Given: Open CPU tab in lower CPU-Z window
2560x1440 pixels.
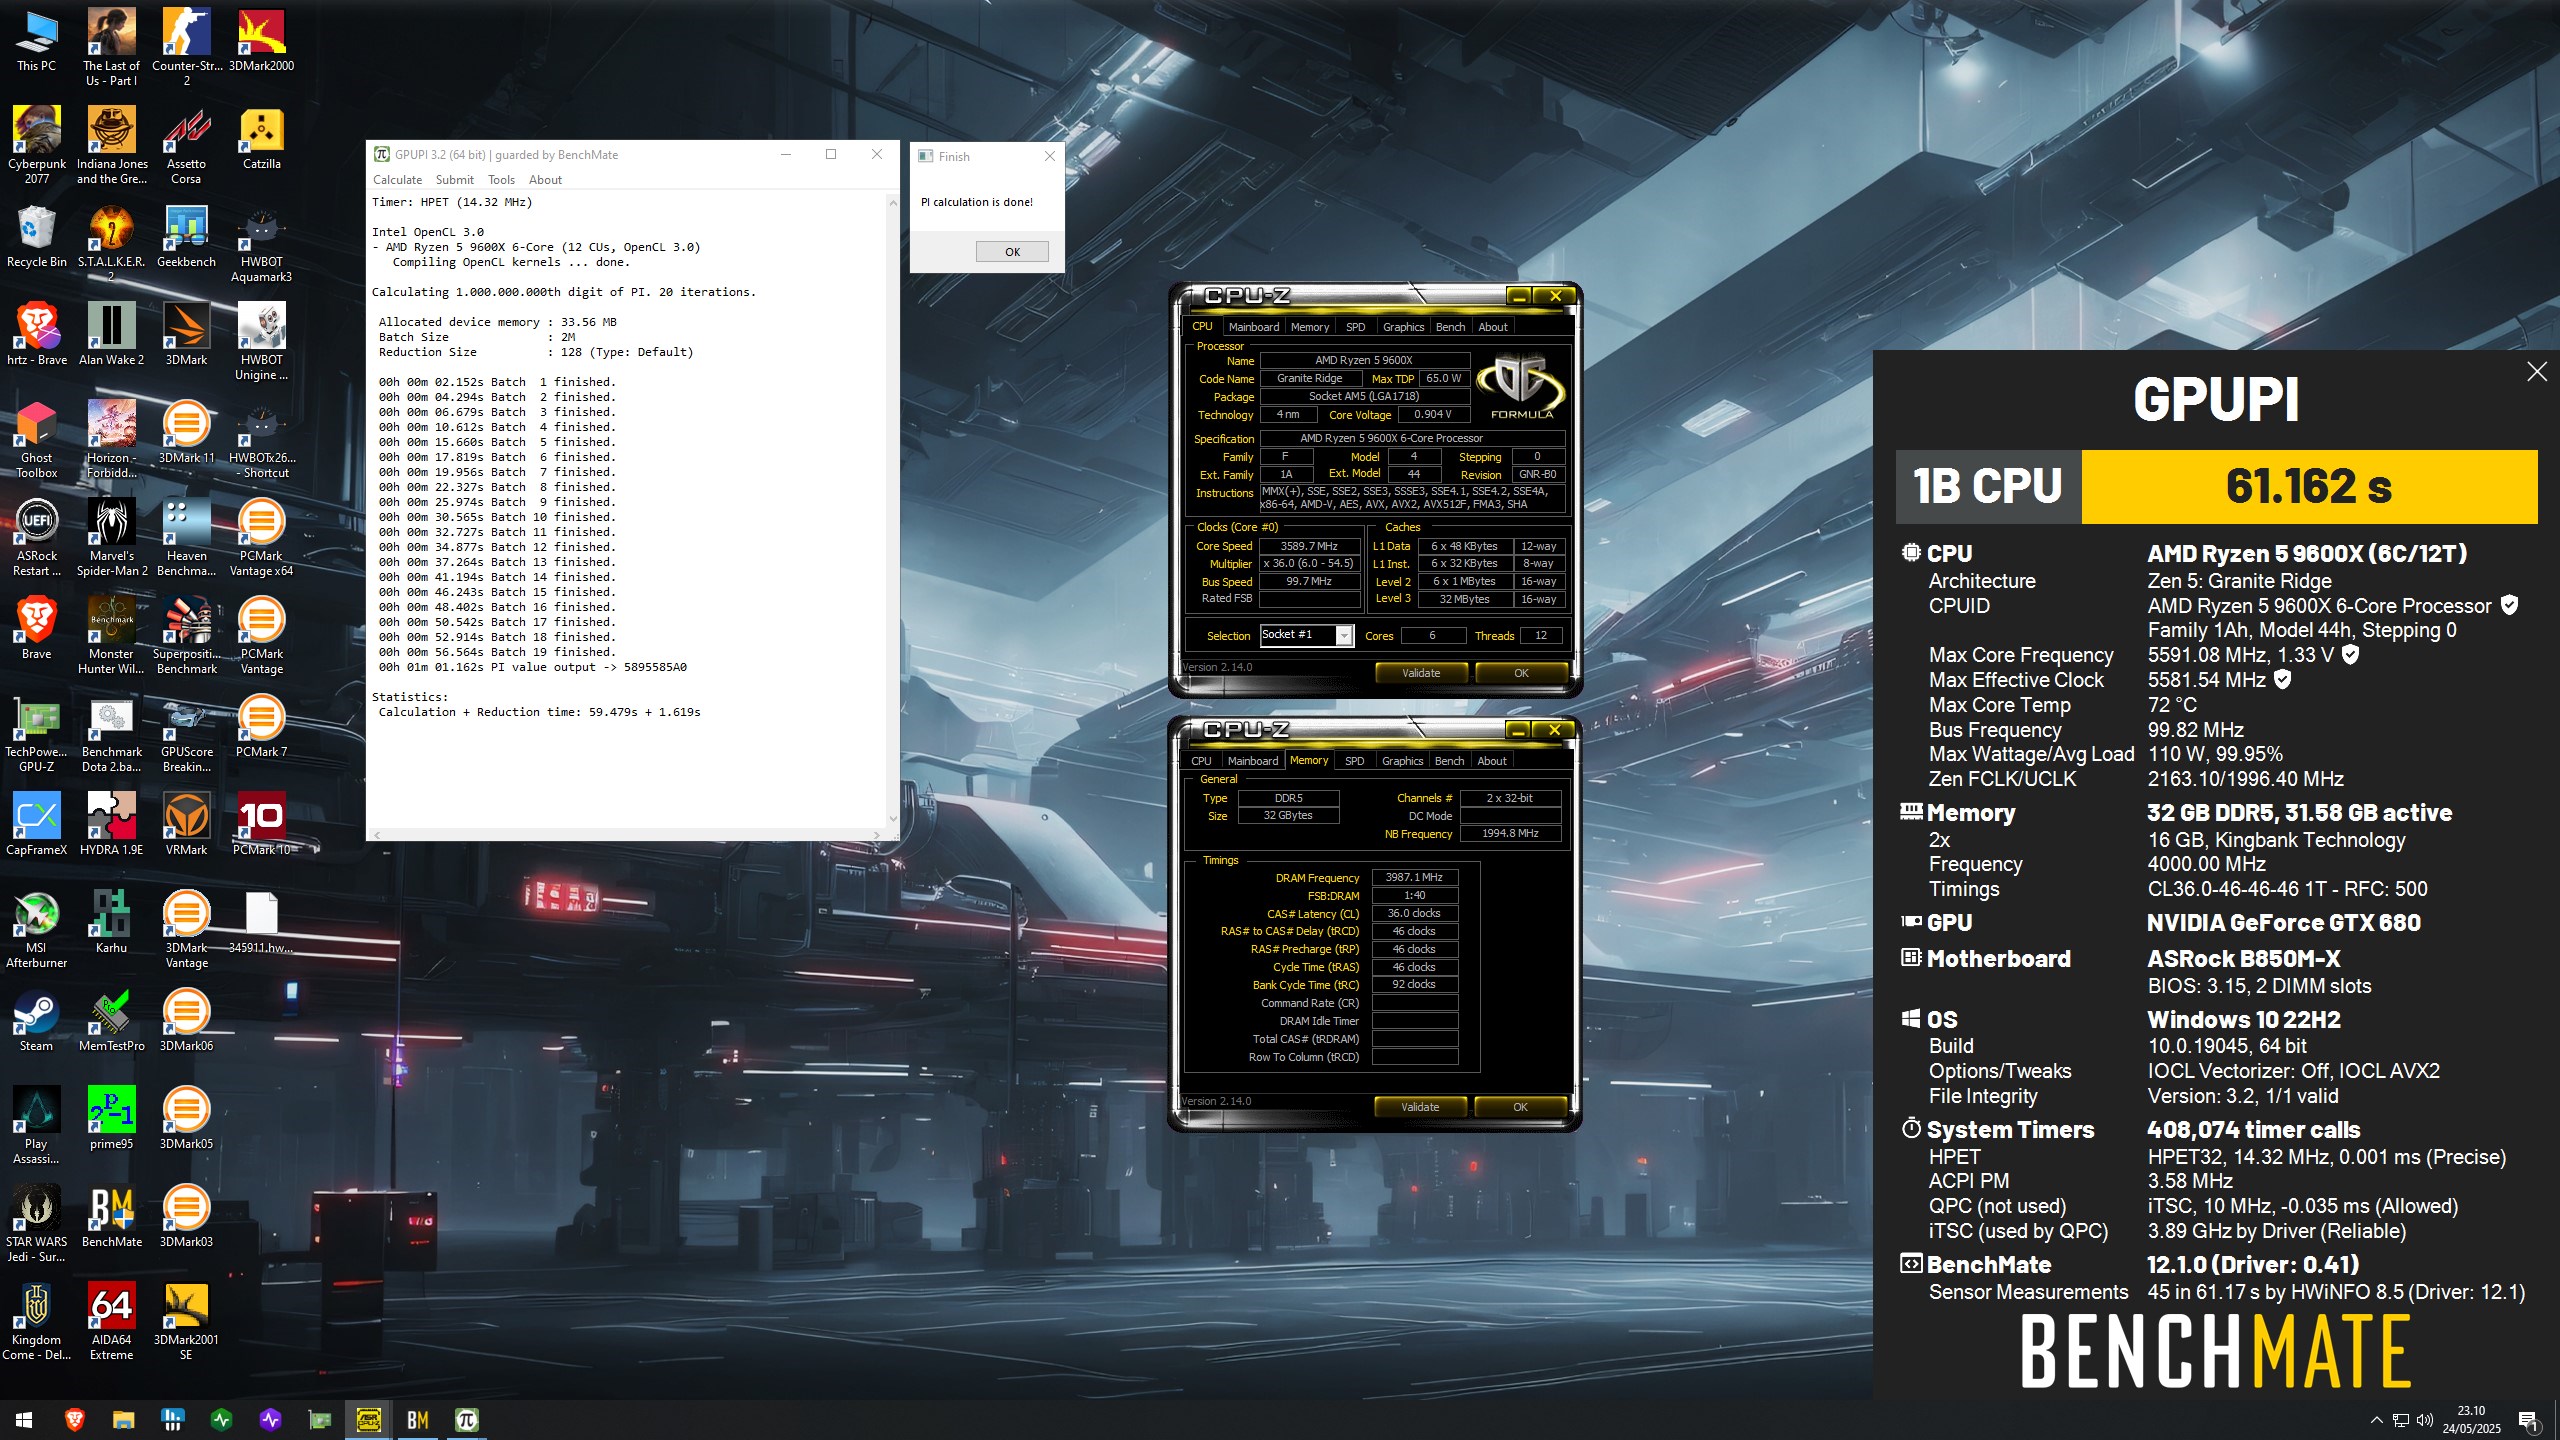Looking at the screenshot, I should [x=1201, y=761].
